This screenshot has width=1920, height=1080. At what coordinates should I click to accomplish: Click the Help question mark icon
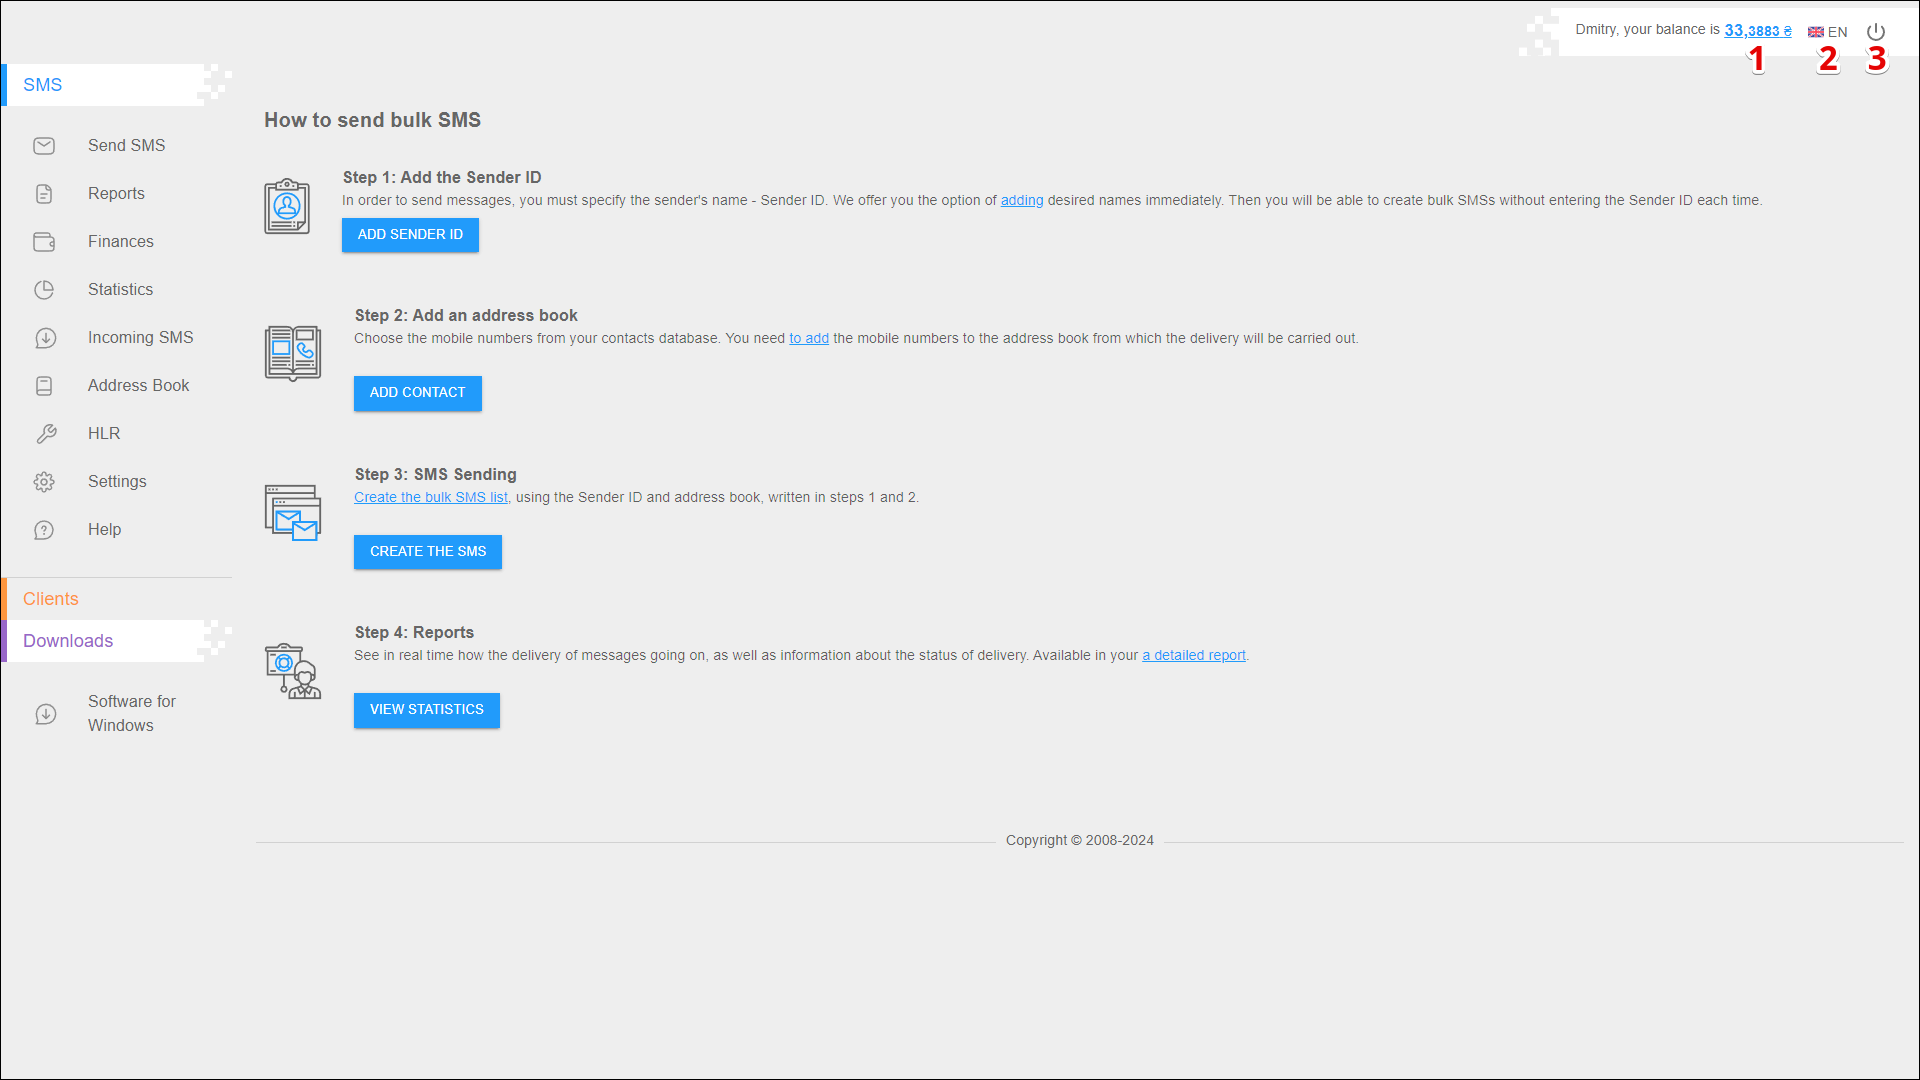[44, 530]
